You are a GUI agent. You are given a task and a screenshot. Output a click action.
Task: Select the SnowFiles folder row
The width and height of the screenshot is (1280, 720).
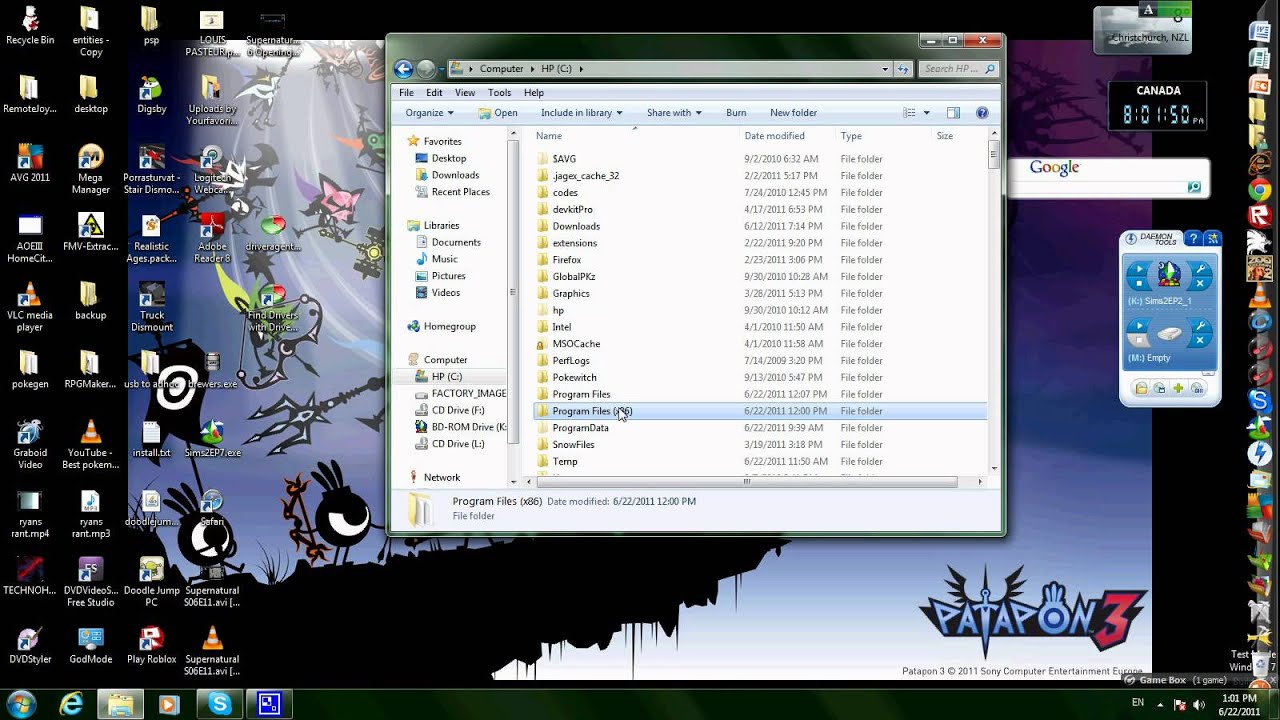click(760, 444)
